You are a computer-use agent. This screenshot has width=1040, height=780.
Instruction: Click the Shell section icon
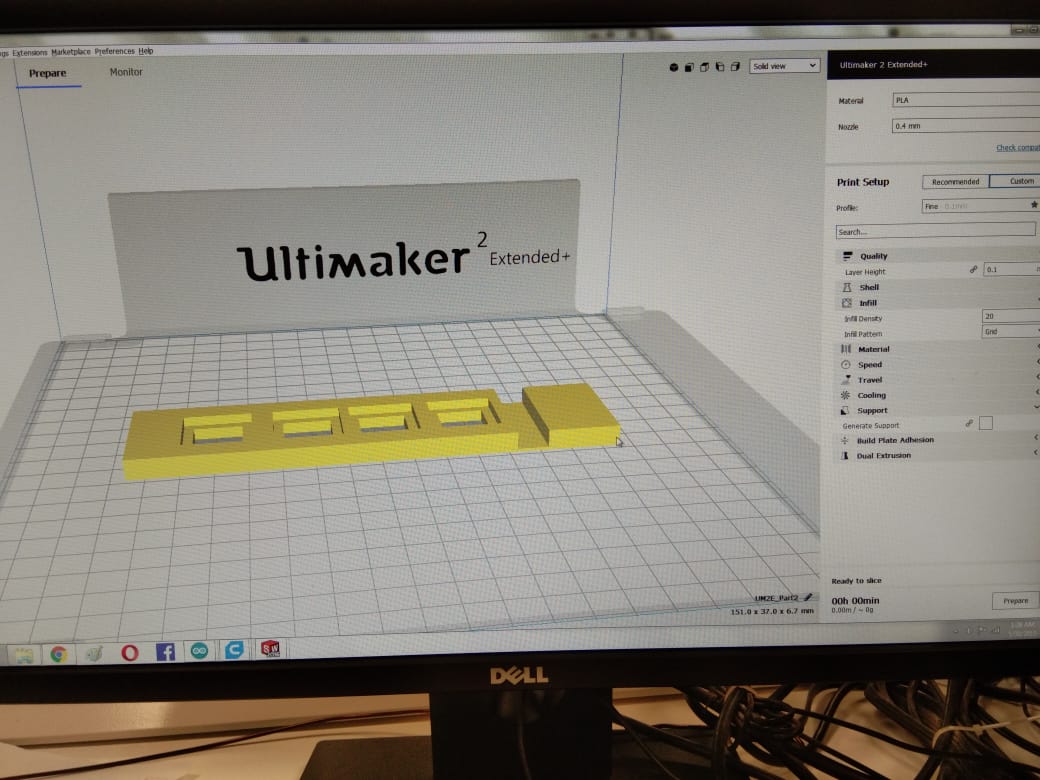[x=847, y=287]
